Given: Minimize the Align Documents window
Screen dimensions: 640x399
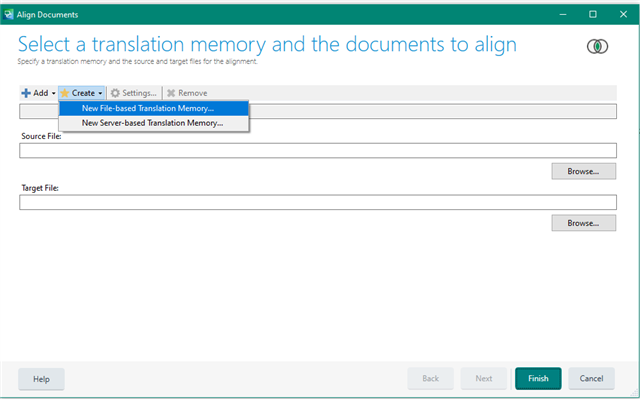Looking at the screenshot, I should point(563,15).
